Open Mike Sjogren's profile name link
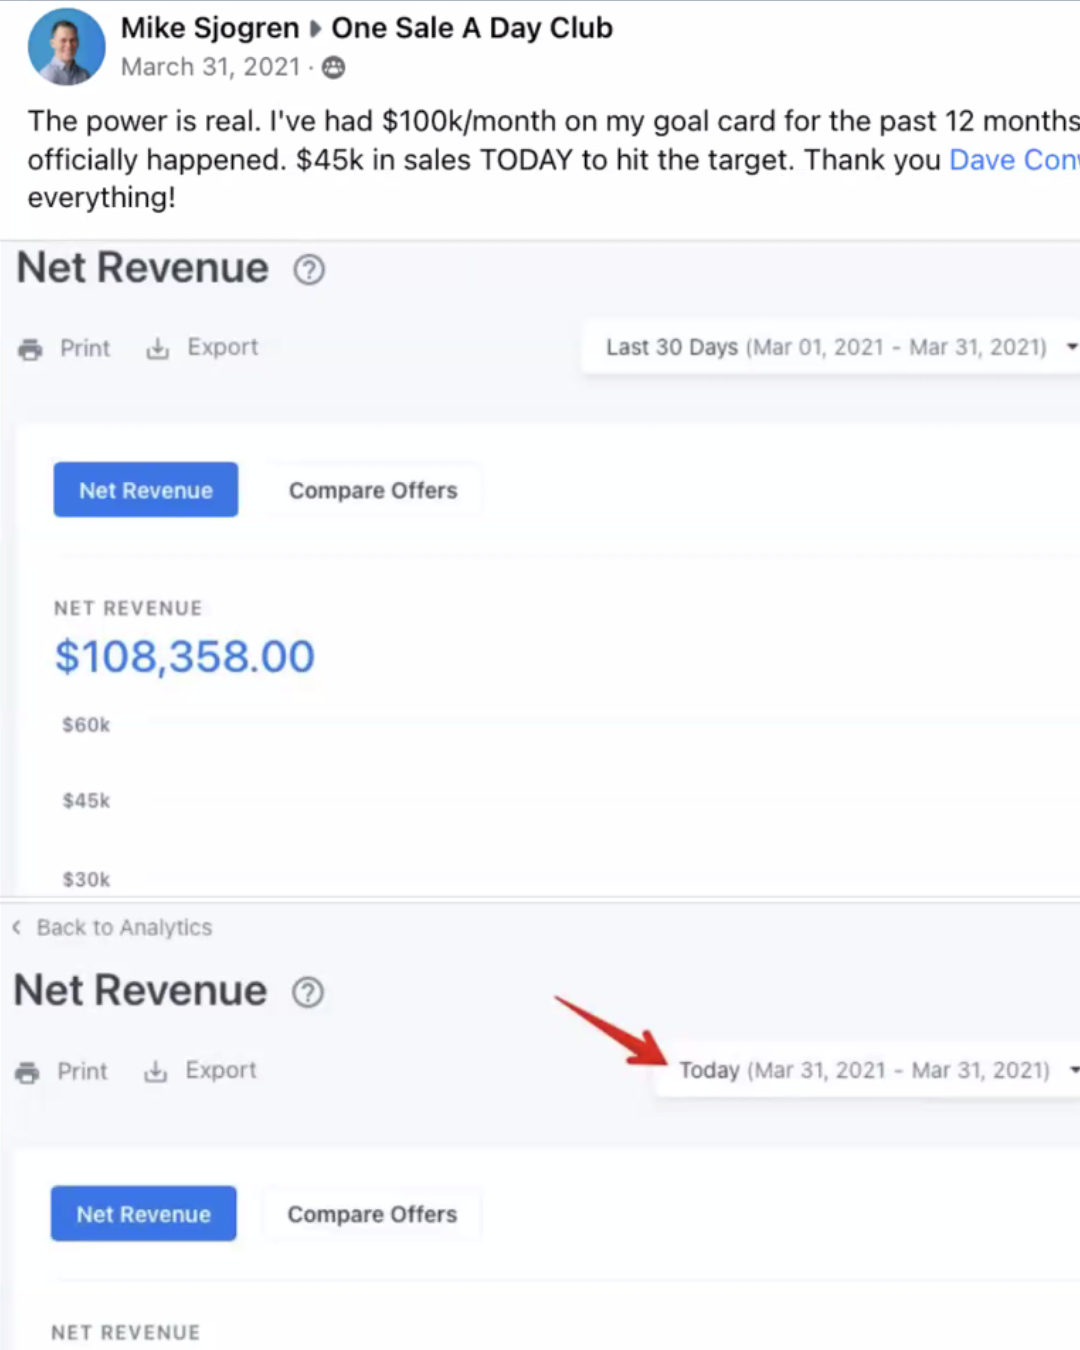This screenshot has height=1350, width=1080. tap(210, 28)
